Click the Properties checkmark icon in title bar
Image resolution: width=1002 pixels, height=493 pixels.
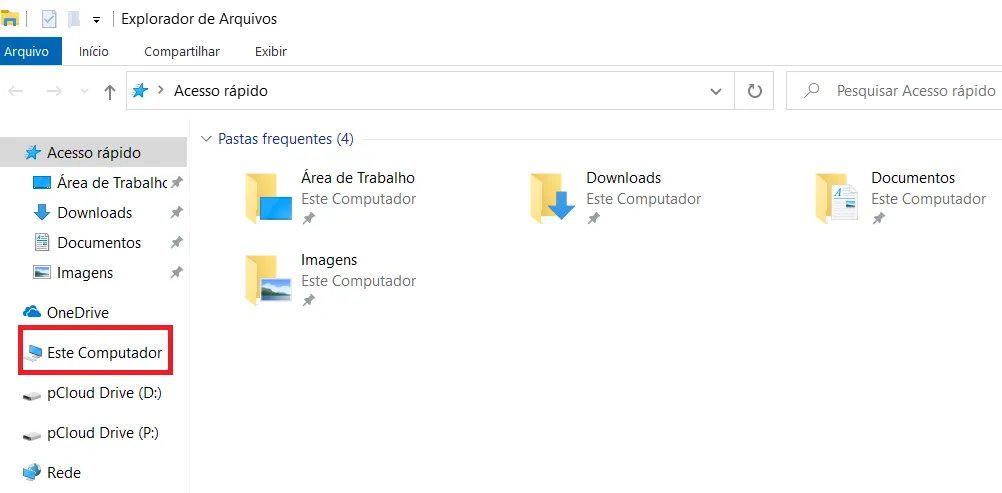click(x=49, y=19)
